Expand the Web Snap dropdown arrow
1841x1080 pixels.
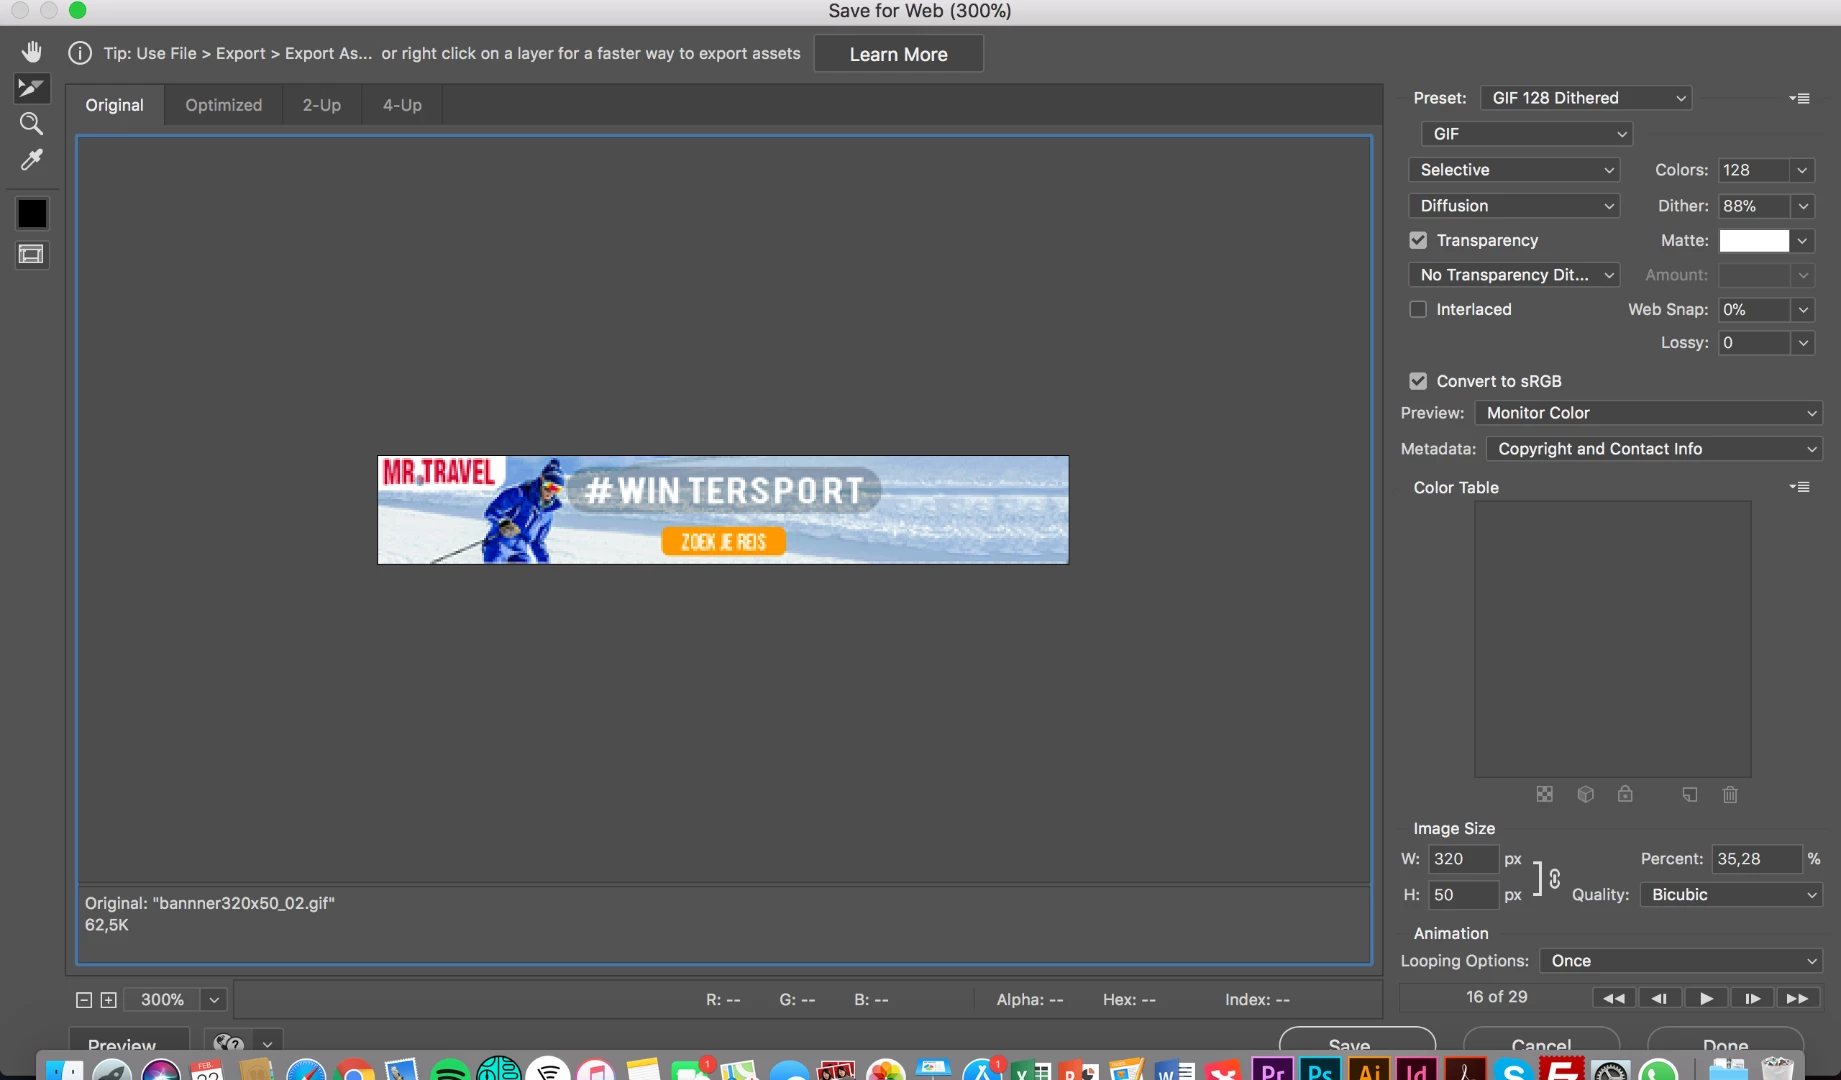[x=1802, y=310]
